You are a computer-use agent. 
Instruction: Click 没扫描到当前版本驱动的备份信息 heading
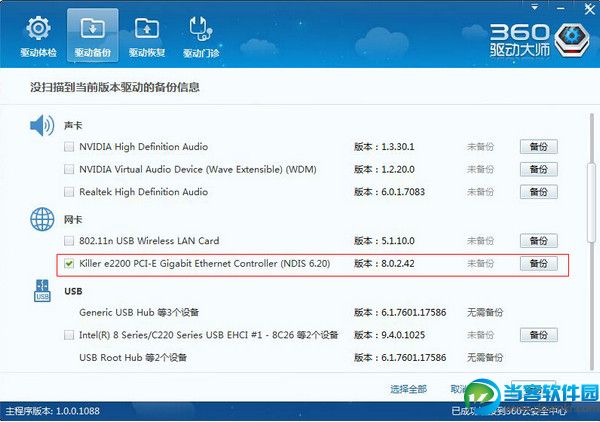[115, 87]
